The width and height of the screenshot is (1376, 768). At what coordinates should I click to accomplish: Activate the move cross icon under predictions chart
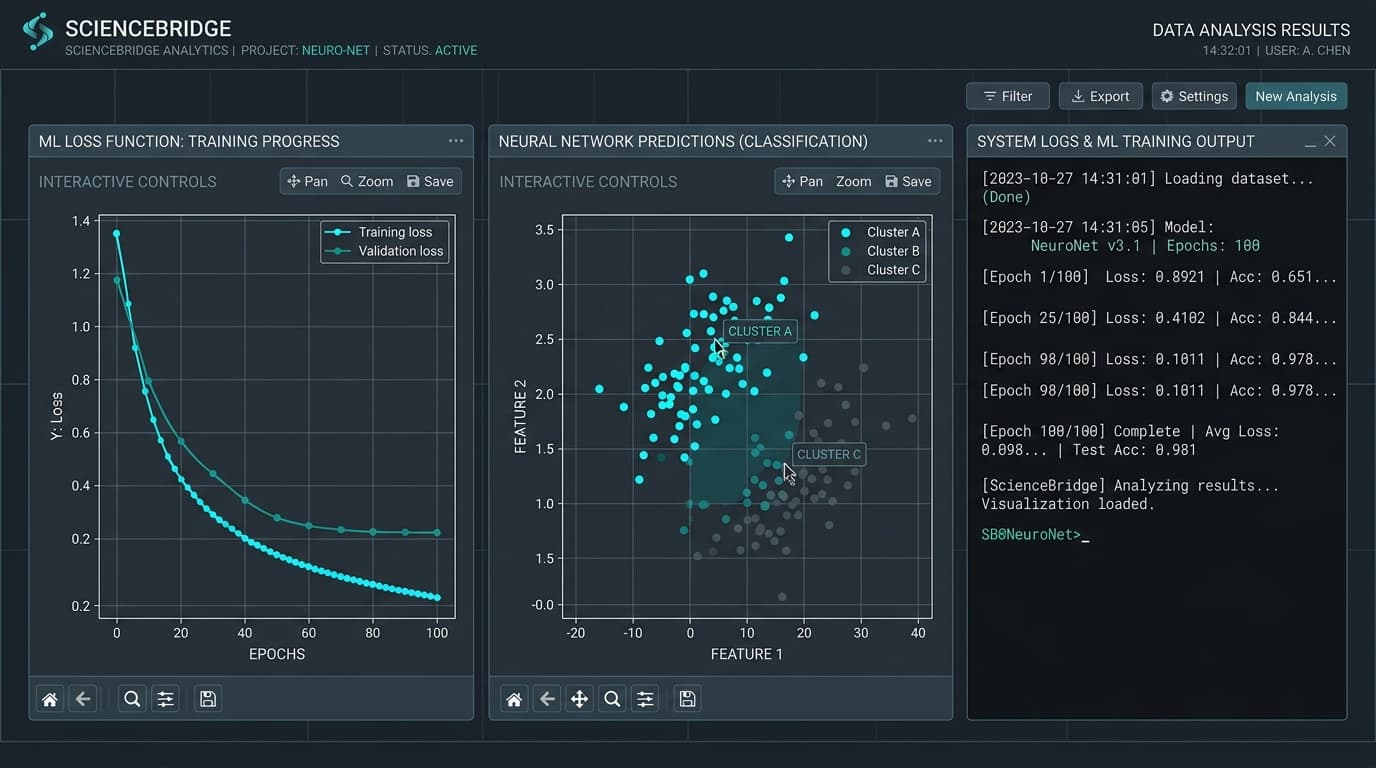pyautogui.click(x=579, y=699)
